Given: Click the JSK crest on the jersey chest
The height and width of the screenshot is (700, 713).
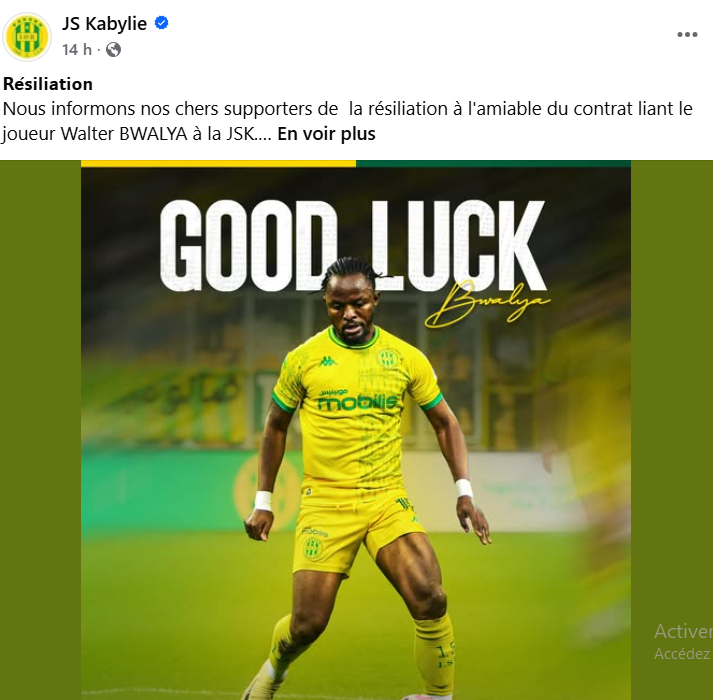Looking at the screenshot, I should [388, 358].
